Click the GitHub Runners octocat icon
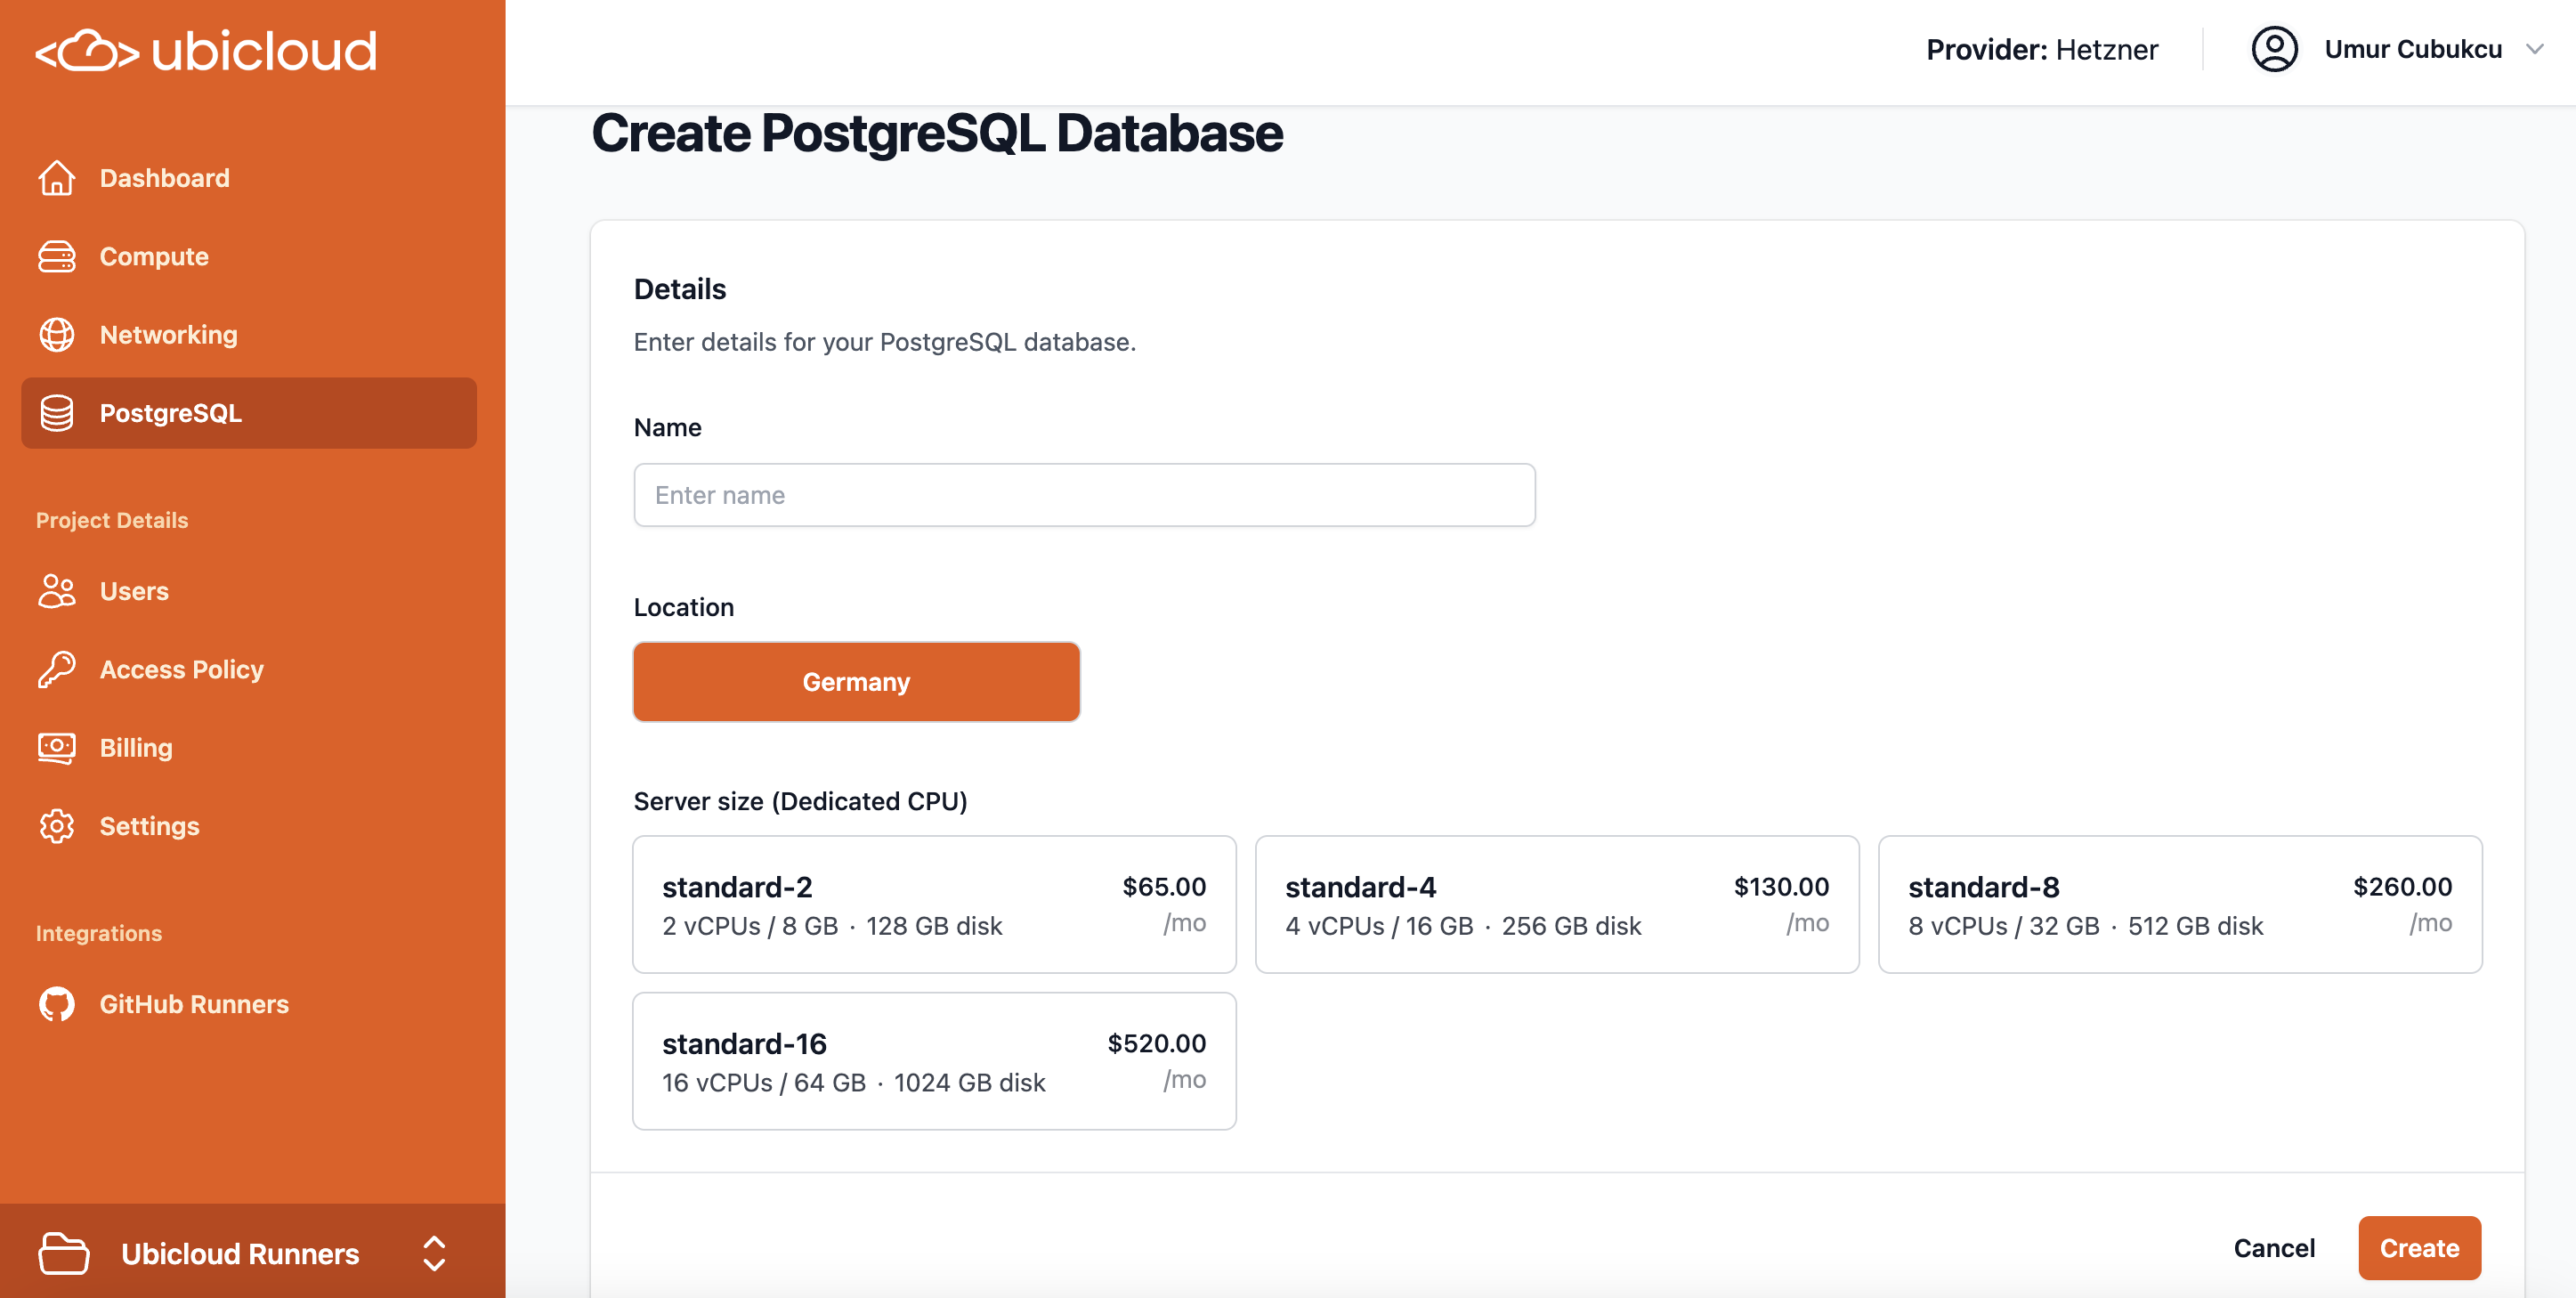 point(57,1004)
